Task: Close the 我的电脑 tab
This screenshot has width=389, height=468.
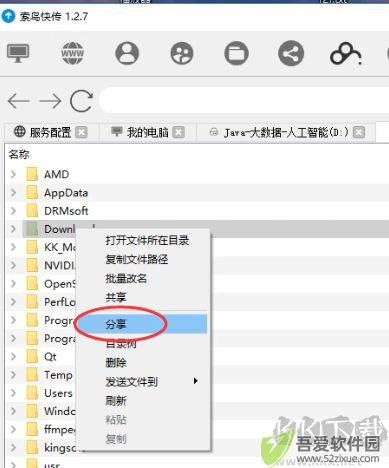Action: [179, 133]
